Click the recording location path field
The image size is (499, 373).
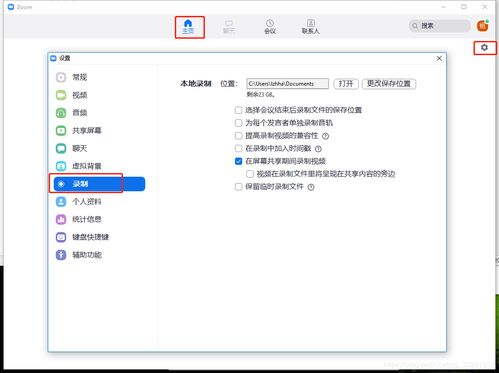287,84
